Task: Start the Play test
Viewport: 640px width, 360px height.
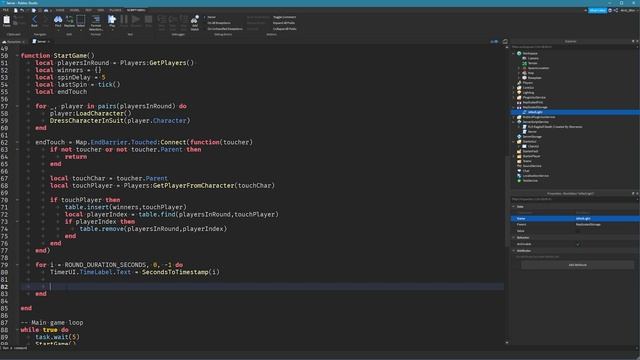Action: point(112,19)
